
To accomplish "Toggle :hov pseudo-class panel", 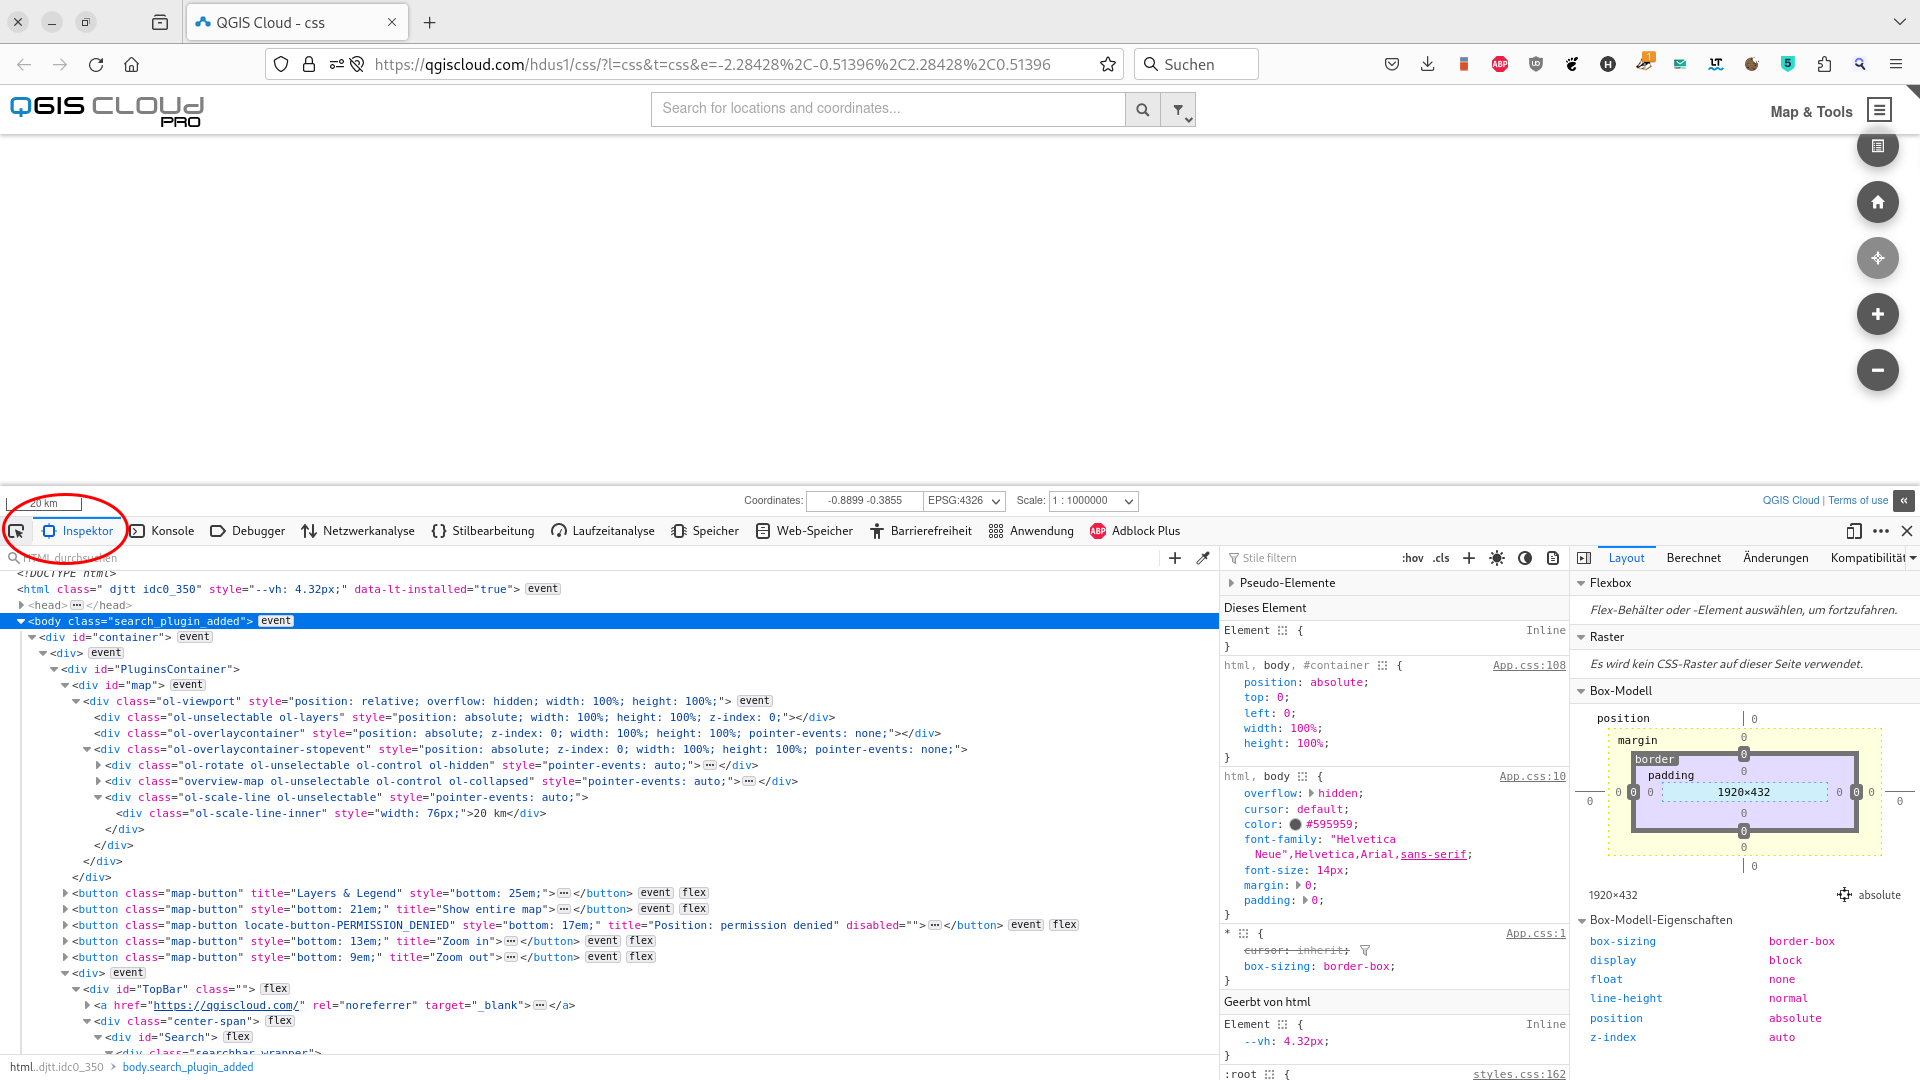I will tap(1413, 558).
